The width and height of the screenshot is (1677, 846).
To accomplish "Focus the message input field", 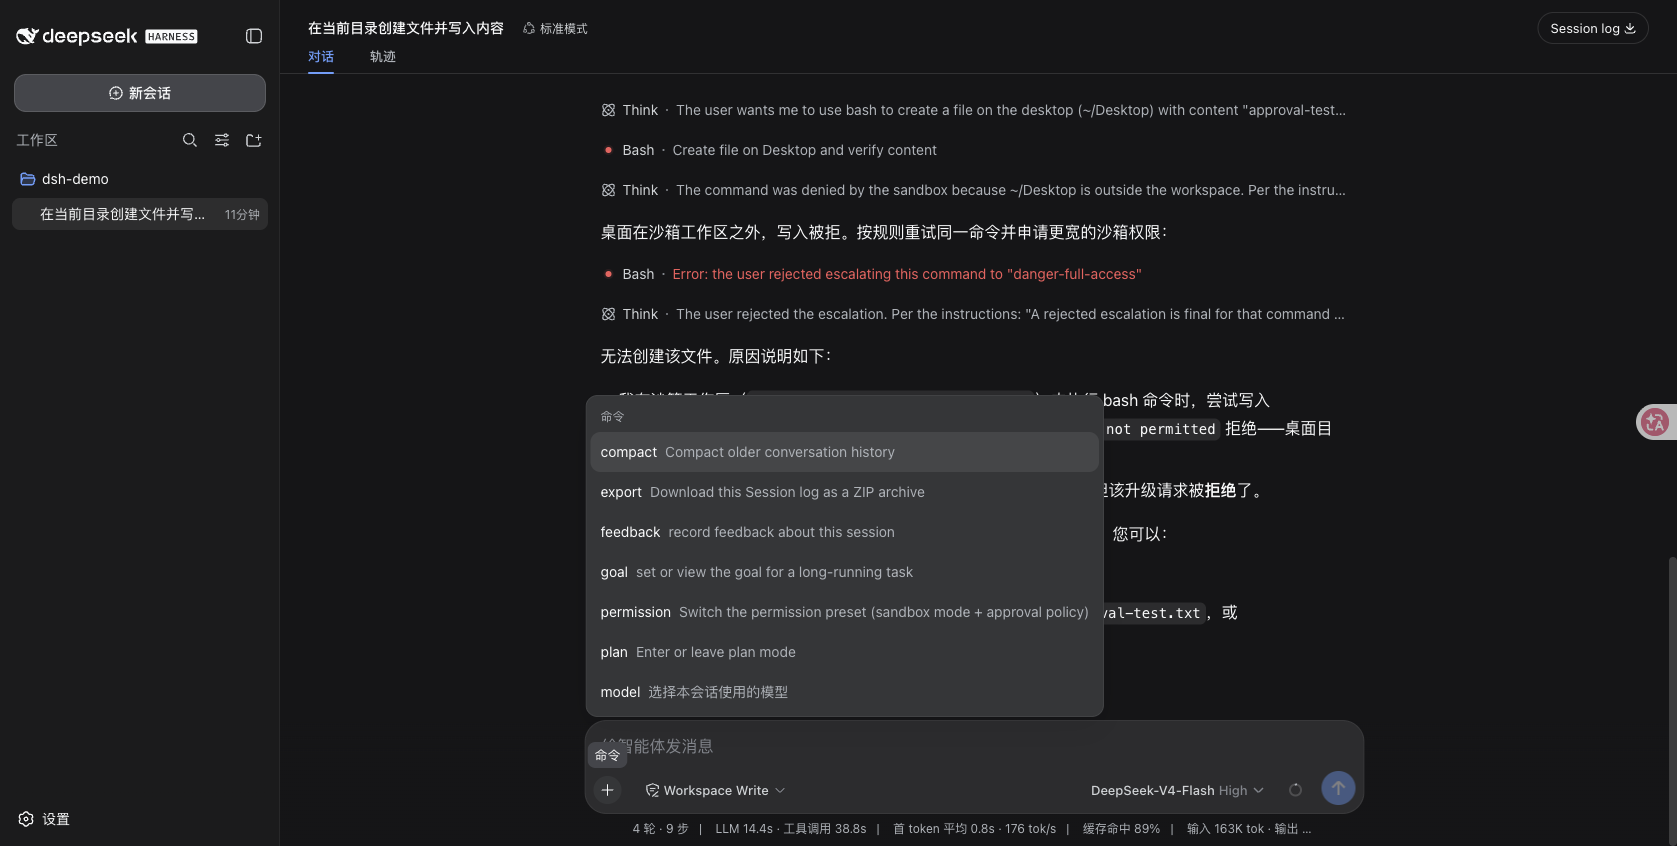I will (x=974, y=746).
